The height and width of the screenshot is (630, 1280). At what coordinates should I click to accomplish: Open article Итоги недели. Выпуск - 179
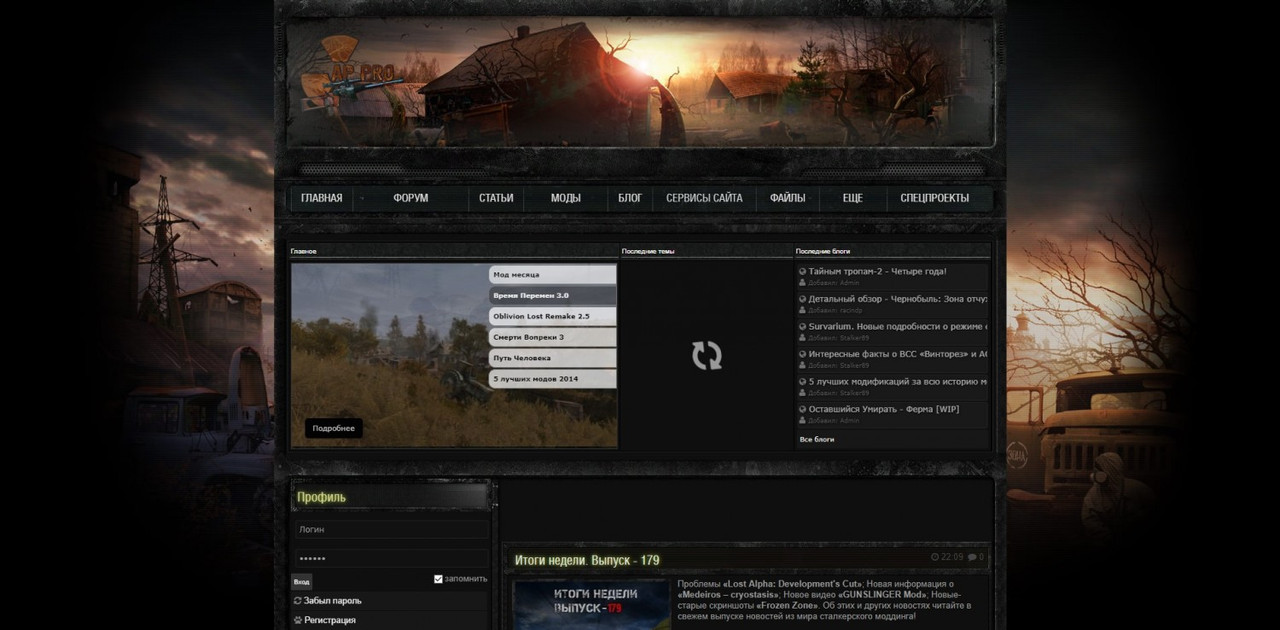tap(587, 560)
